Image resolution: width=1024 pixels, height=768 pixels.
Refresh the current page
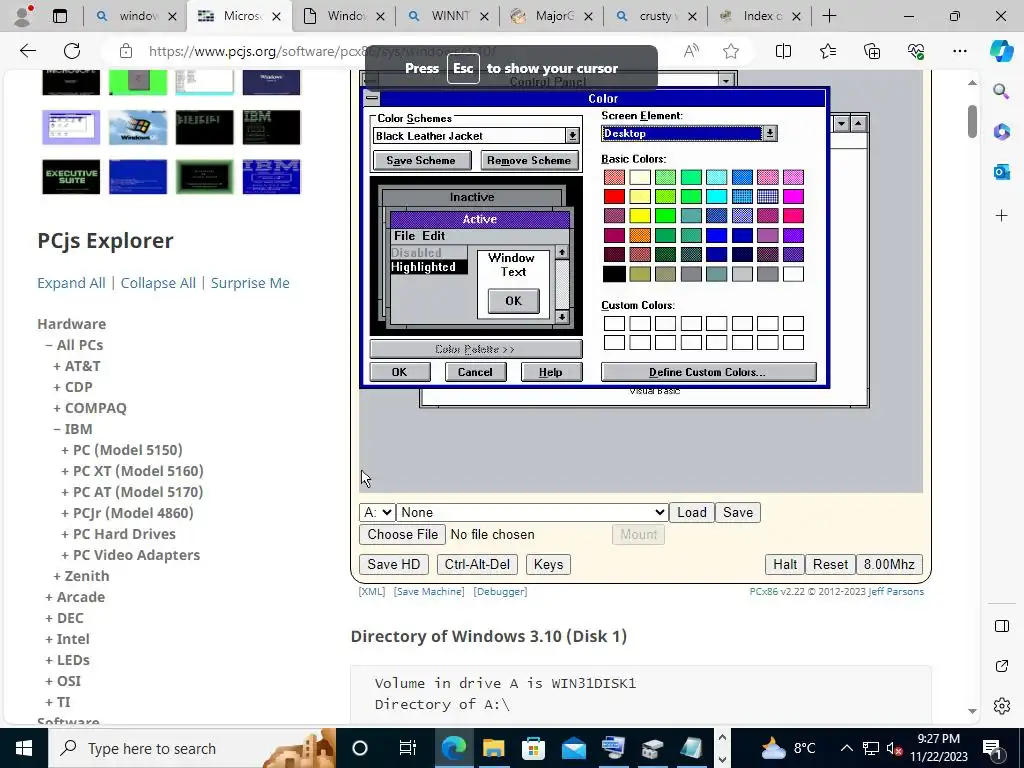(72, 51)
